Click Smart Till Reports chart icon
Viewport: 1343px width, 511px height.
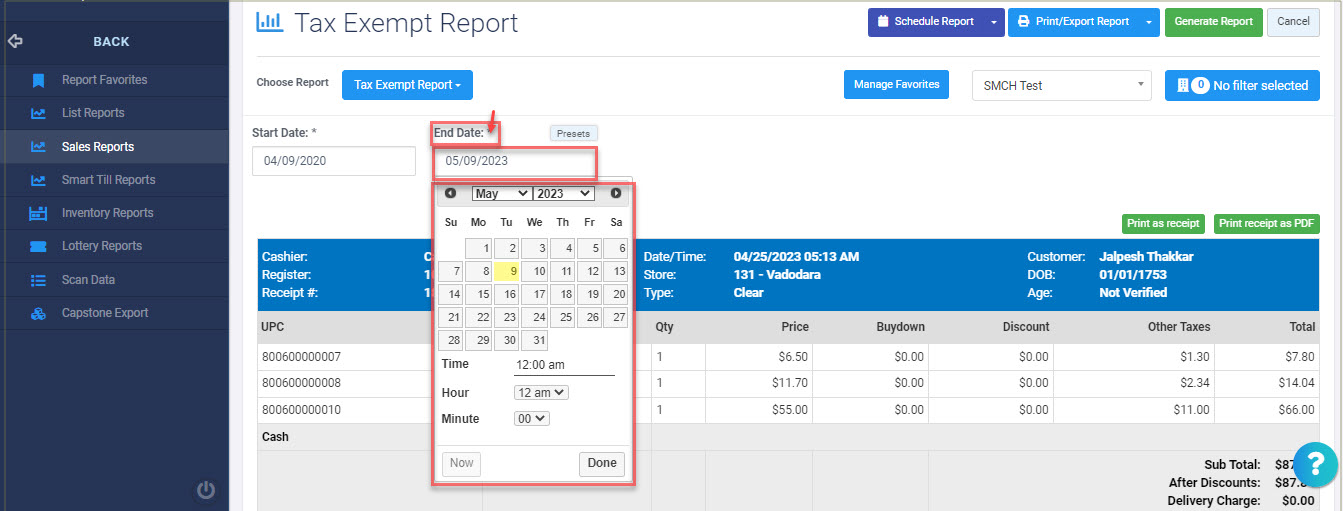38,180
